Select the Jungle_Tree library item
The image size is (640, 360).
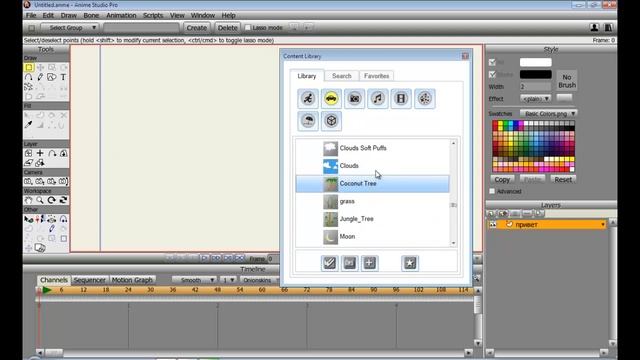point(372,219)
